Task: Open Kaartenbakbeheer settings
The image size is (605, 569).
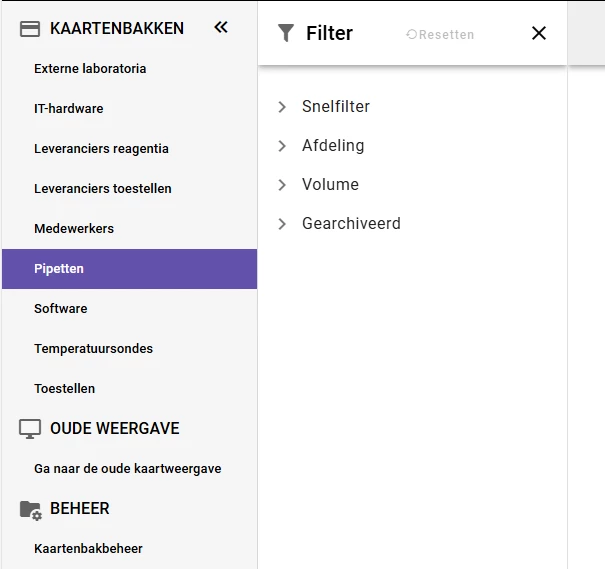Action: [88, 549]
